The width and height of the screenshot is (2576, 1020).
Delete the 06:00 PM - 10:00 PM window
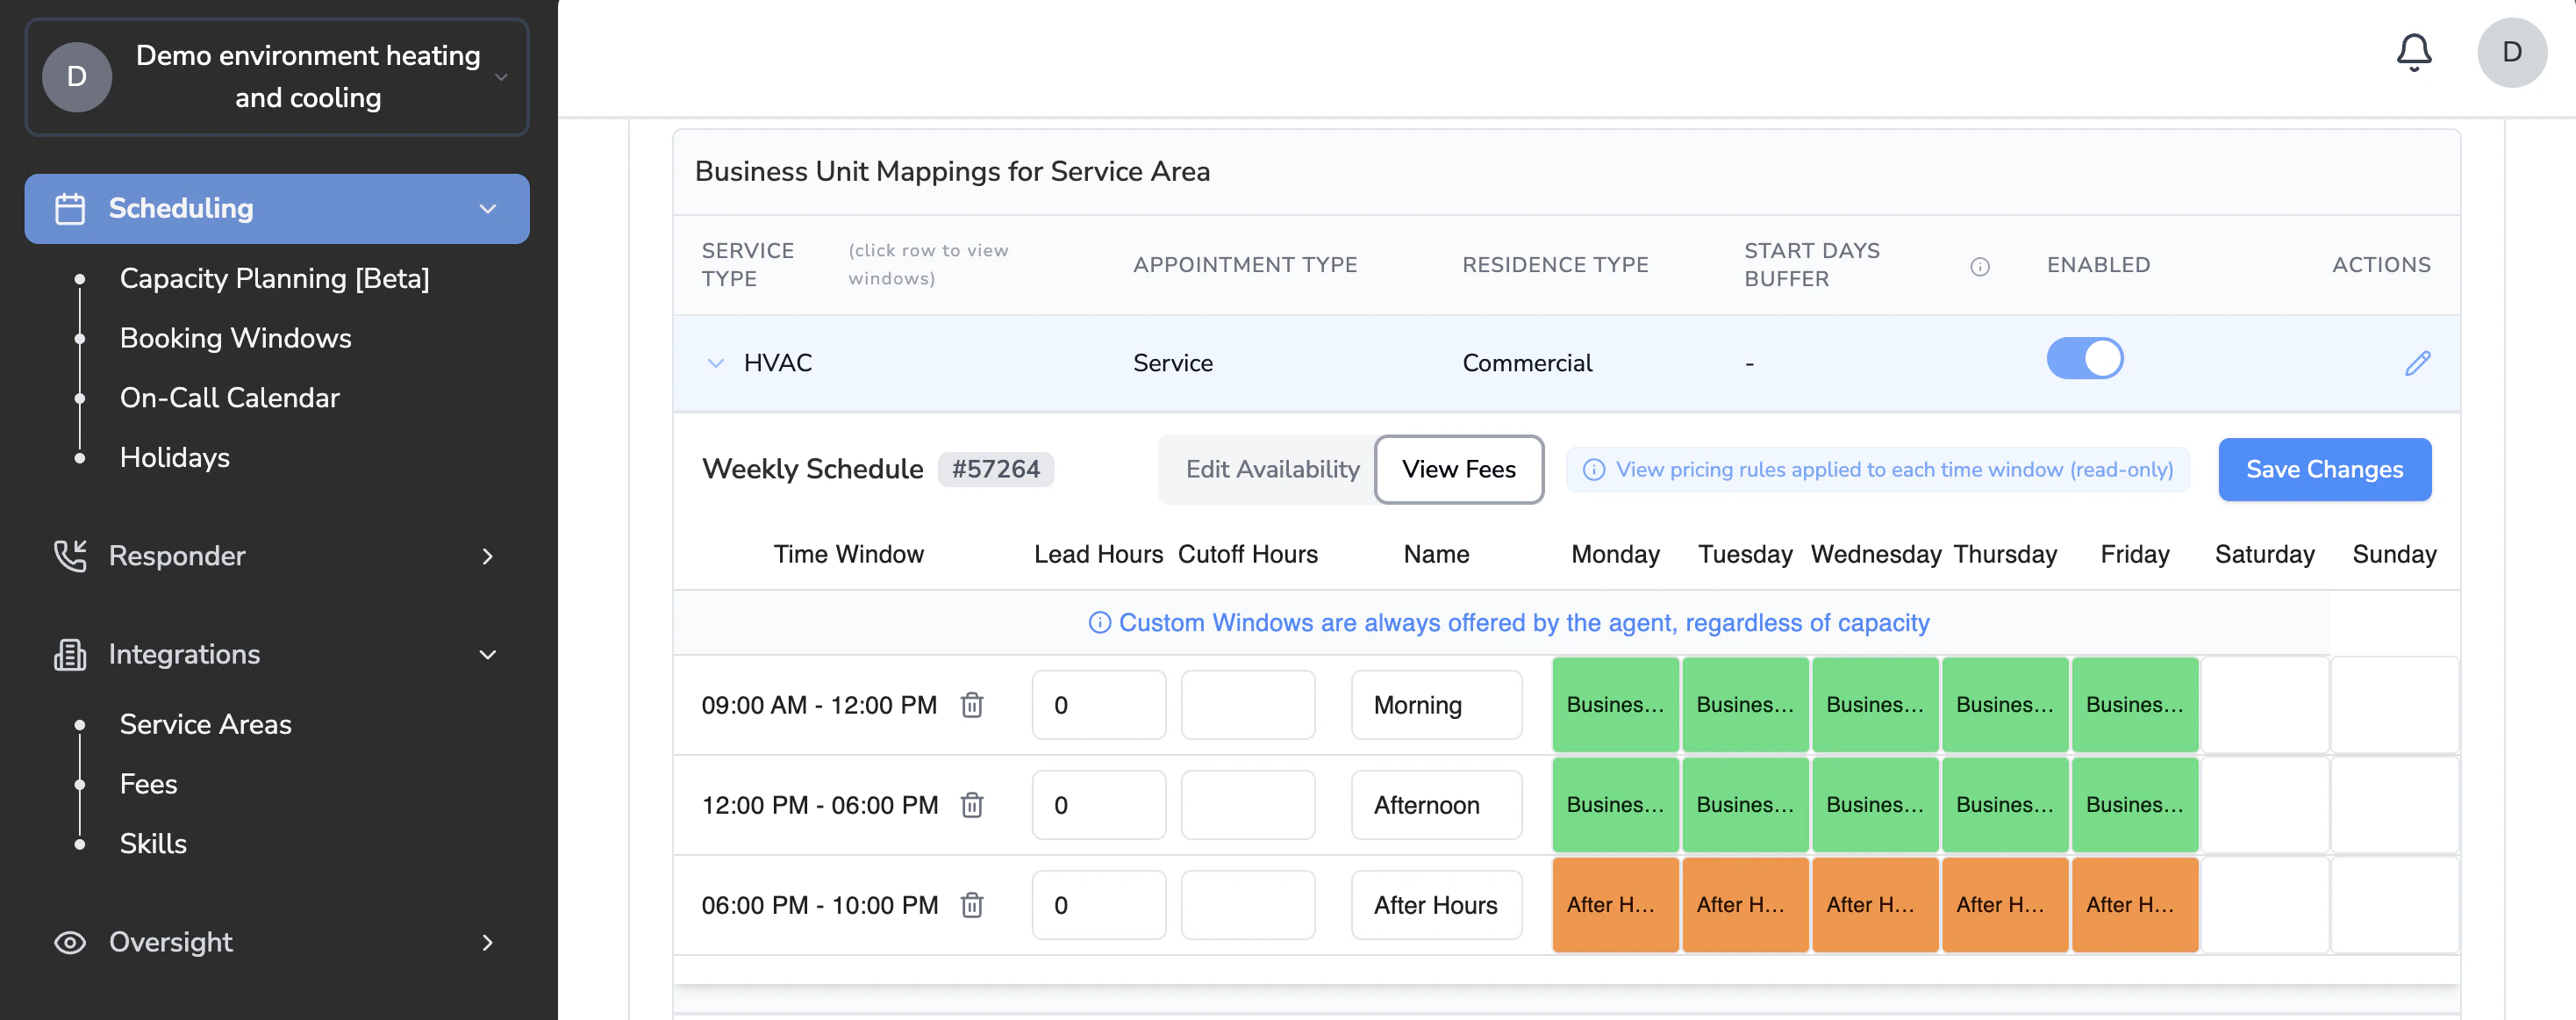[971, 905]
